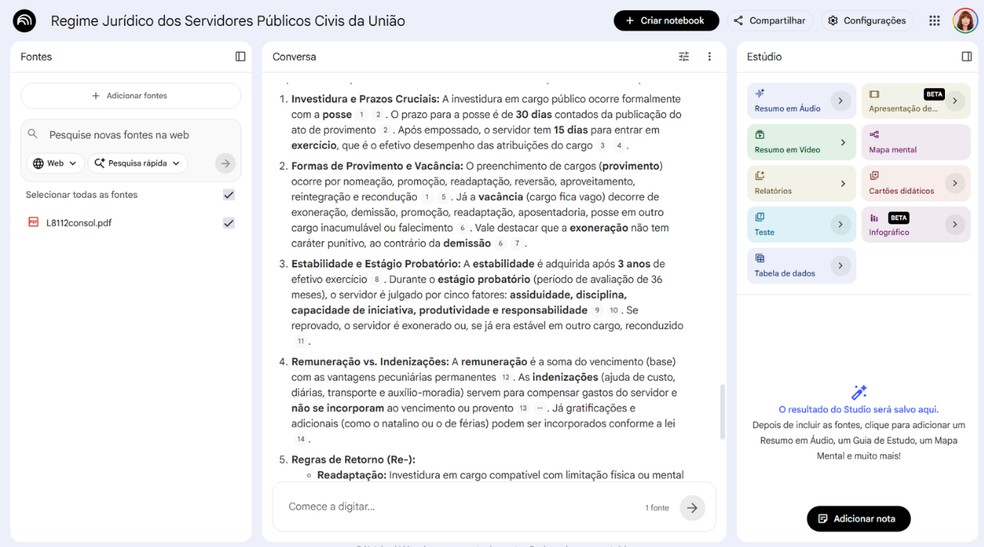Open Configurações button
The width and height of the screenshot is (984, 547).
point(867,21)
